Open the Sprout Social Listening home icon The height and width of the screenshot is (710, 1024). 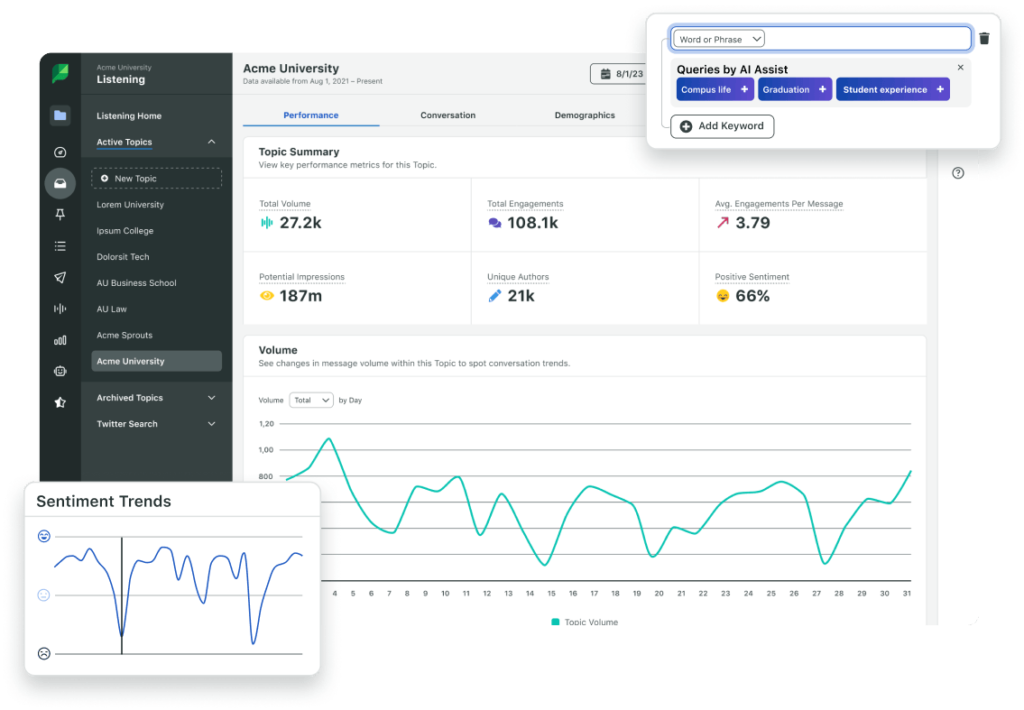click(59, 73)
